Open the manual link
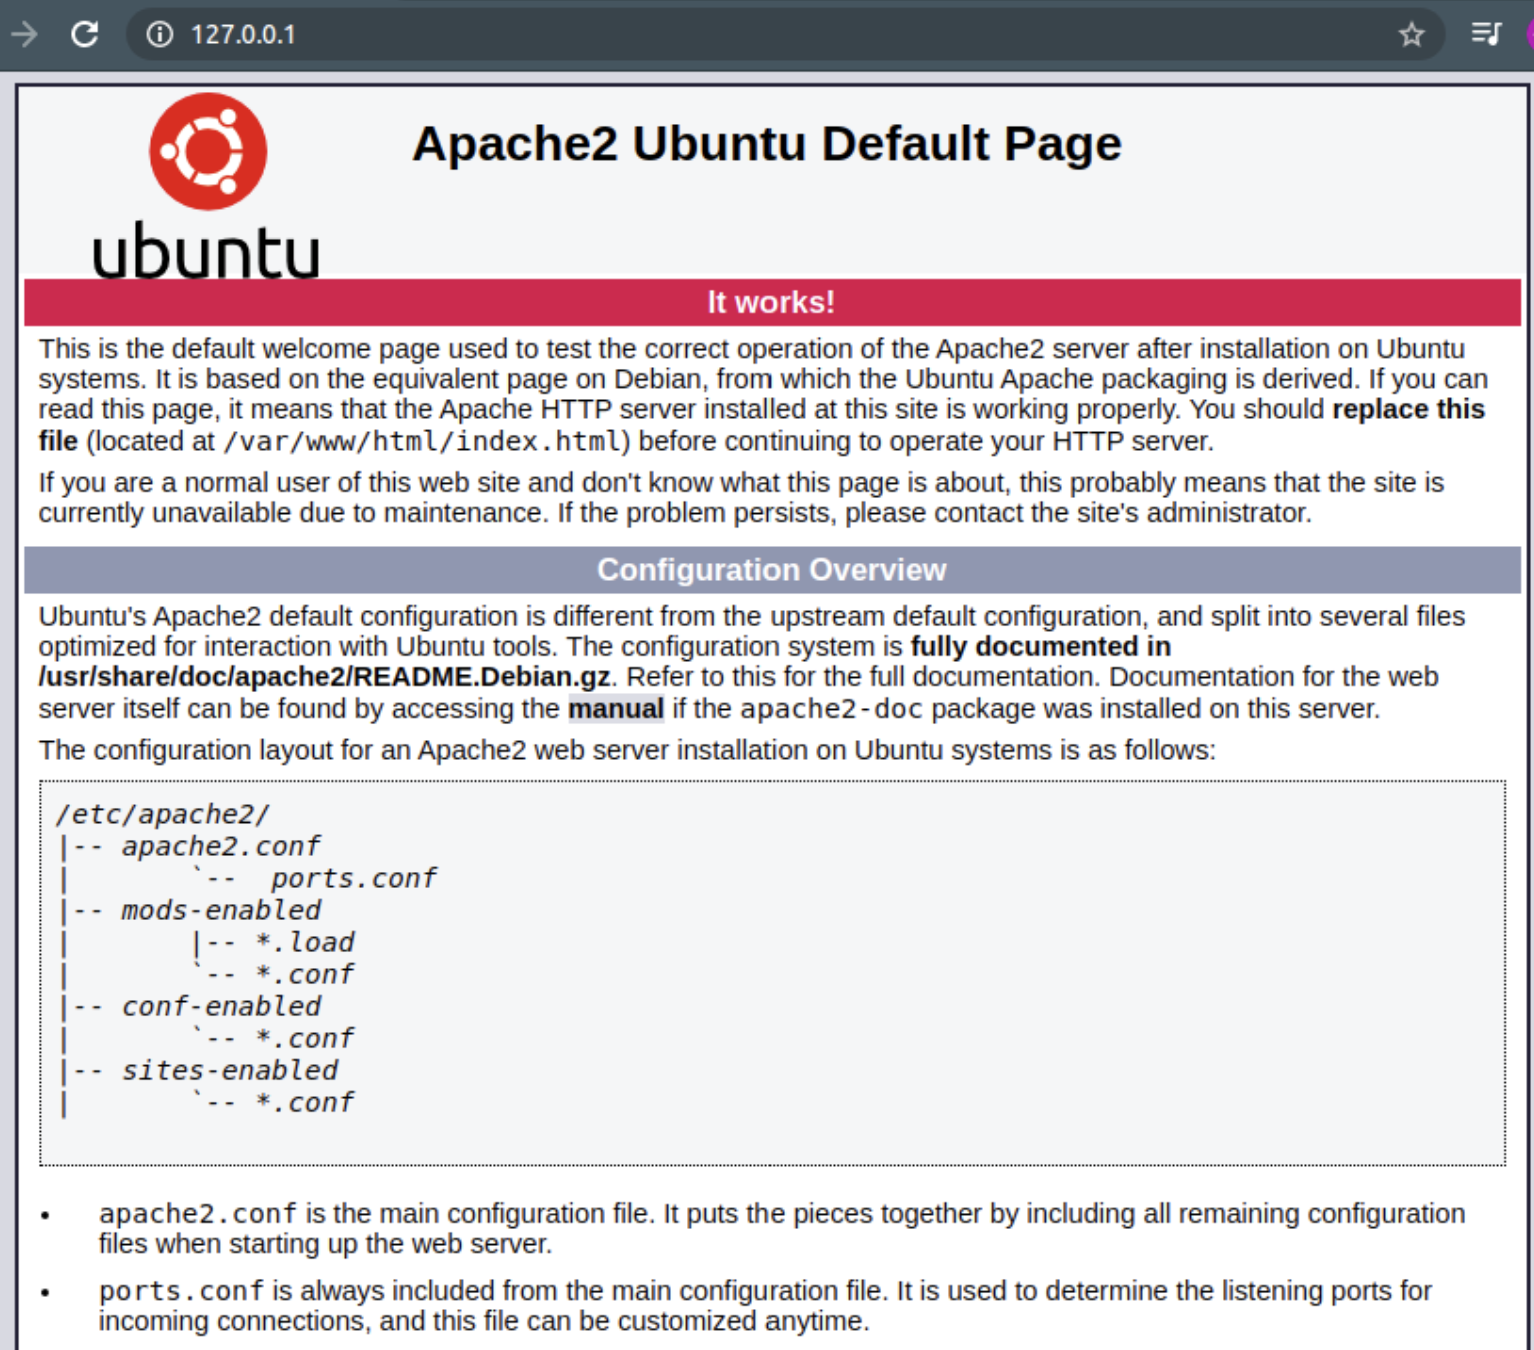This screenshot has width=1534, height=1350. 616,709
